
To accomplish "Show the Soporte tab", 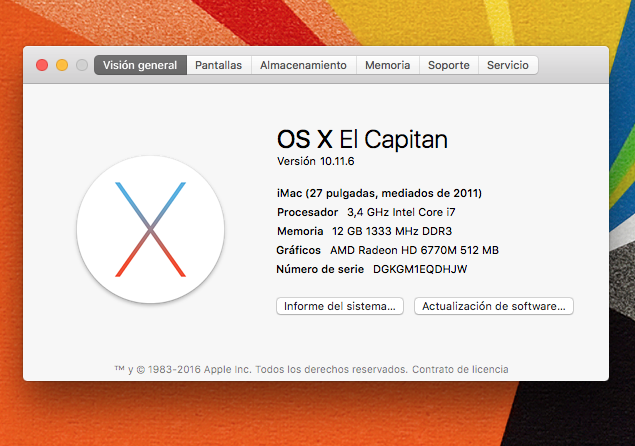I will click(448, 65).
